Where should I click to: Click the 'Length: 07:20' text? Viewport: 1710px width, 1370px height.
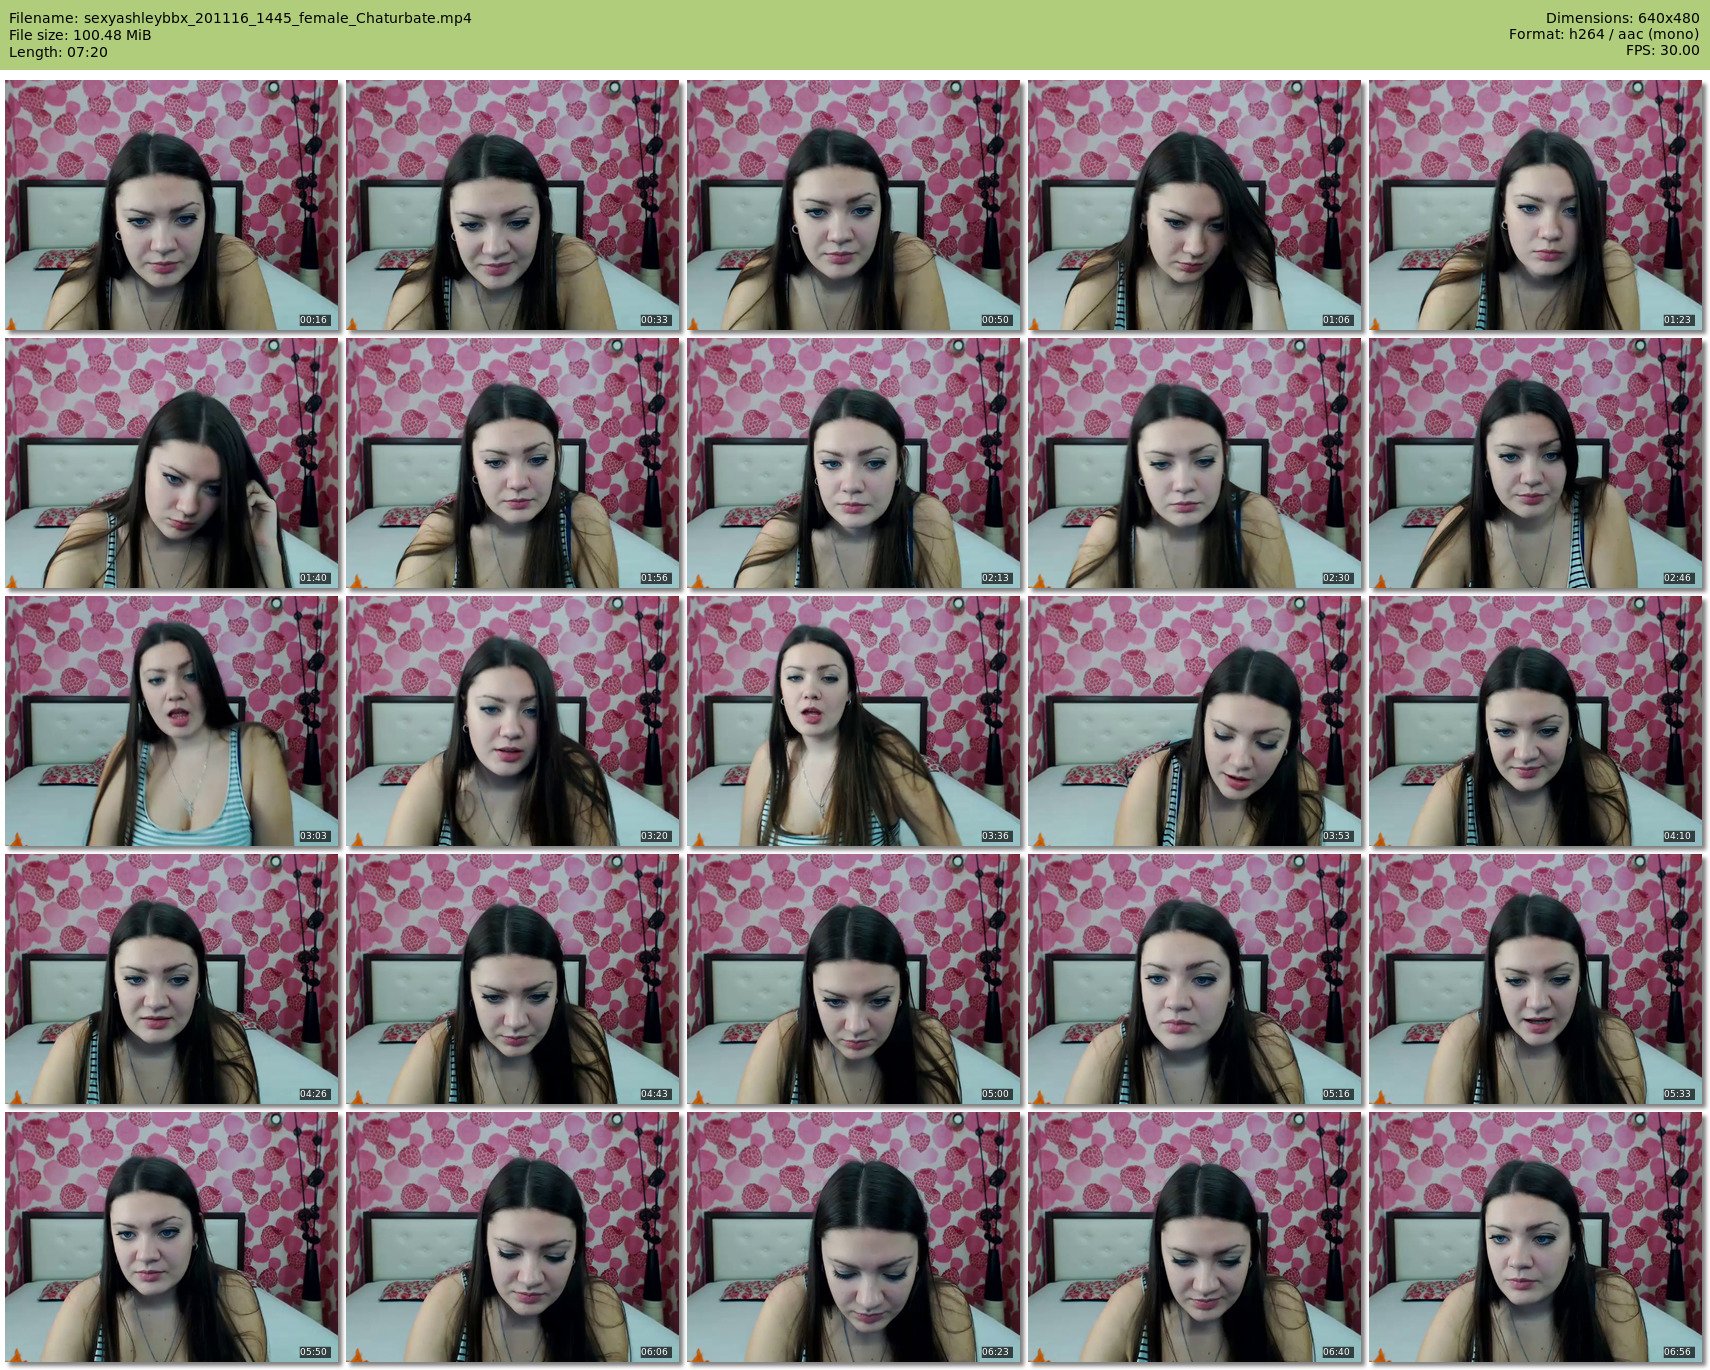(x=58, y=52)
